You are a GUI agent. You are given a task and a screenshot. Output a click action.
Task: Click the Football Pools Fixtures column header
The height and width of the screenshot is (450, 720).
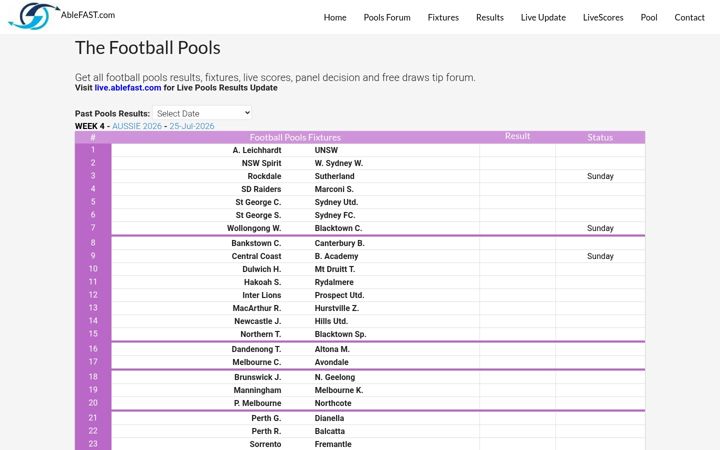coord(295,137)
